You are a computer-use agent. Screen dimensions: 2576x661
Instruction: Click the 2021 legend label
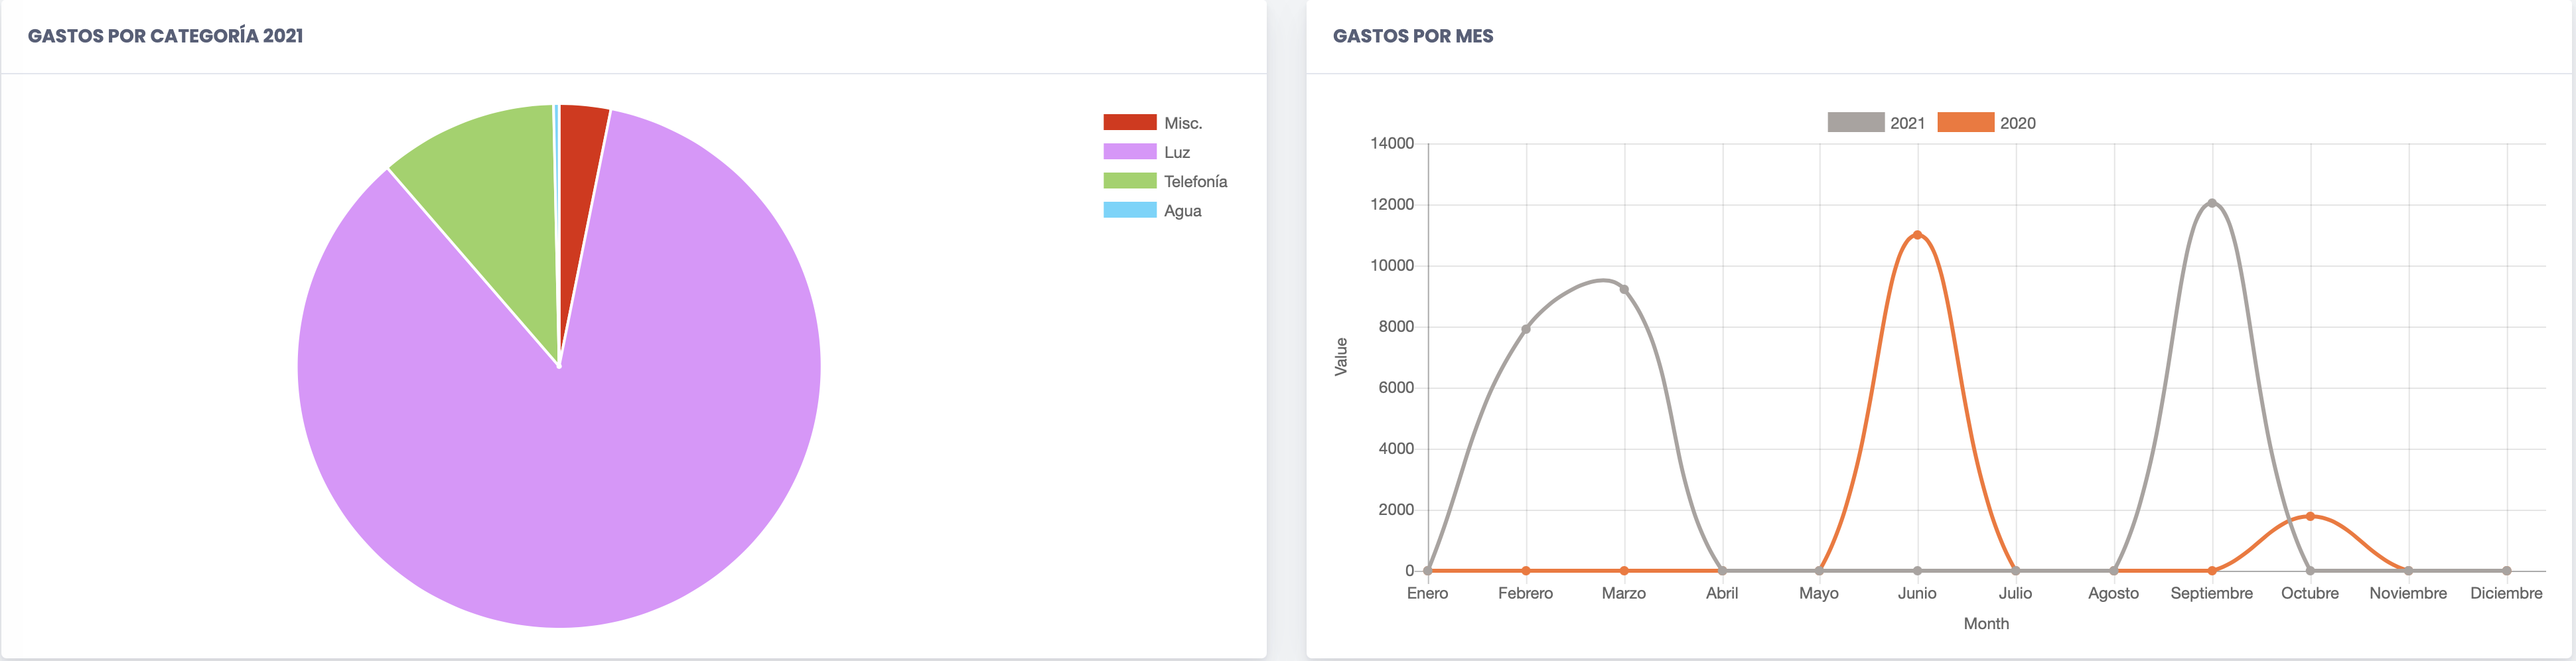pos(1907,123)
